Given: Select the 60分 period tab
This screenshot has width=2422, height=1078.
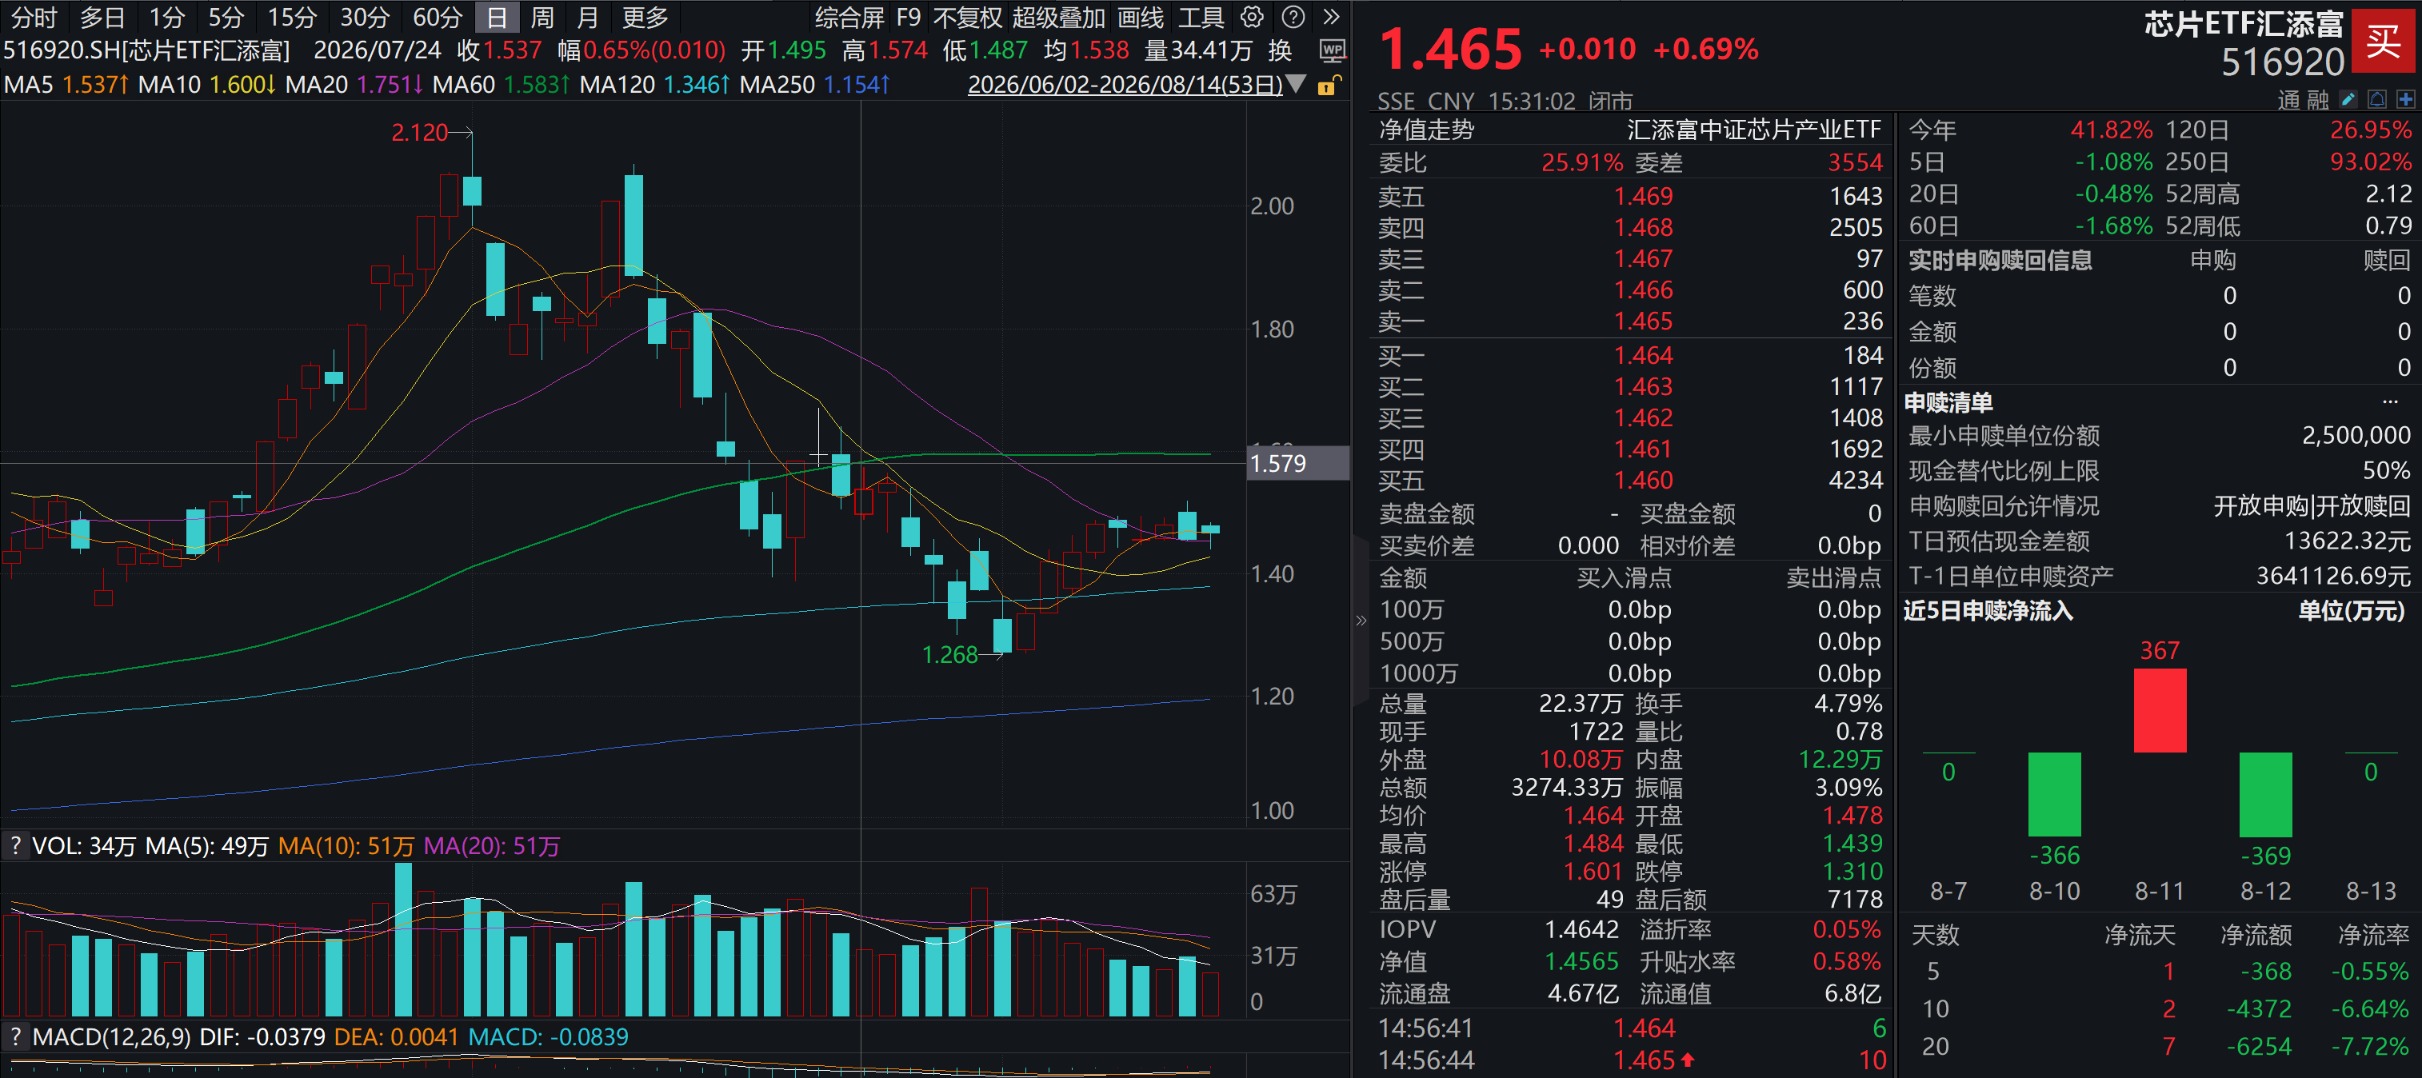Looking at the screenshot, I should pos(437,17).
